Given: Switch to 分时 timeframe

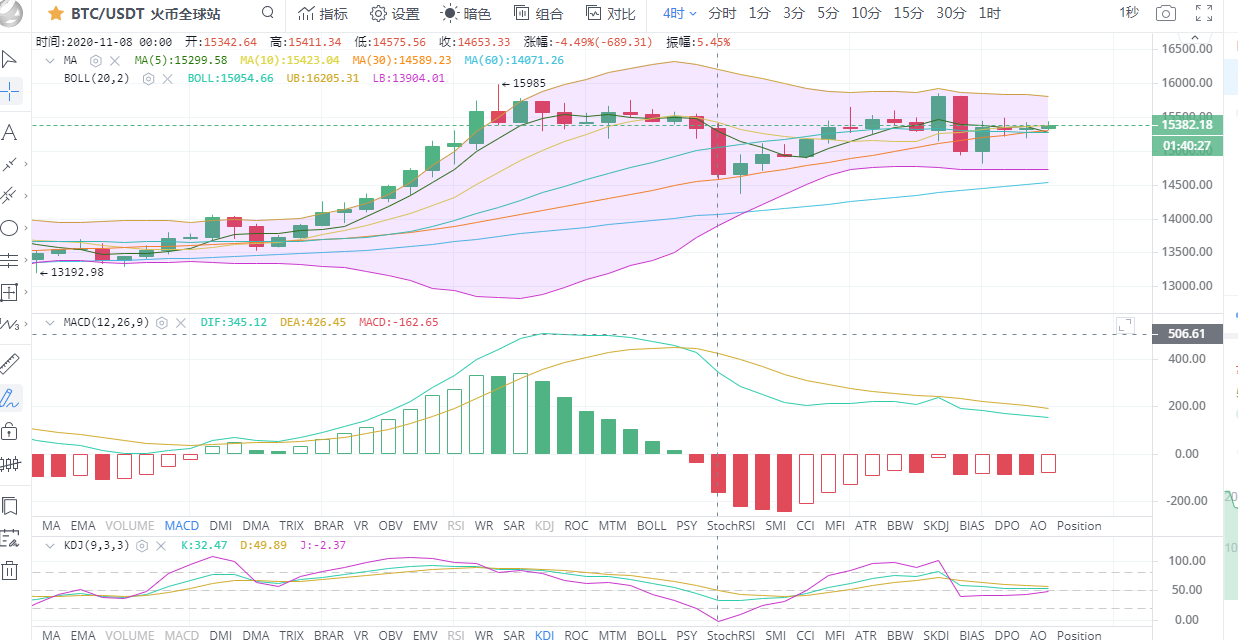Looking at the screenshot, I should coord(722,13).
